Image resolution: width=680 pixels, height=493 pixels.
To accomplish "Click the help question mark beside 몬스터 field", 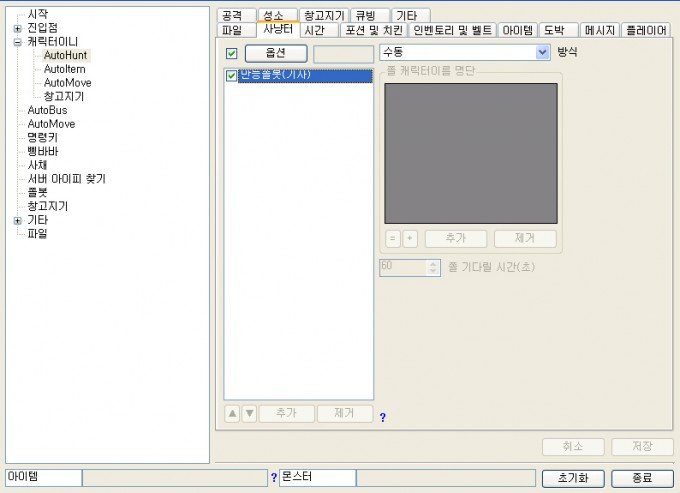I will click(x=273, y=478).
